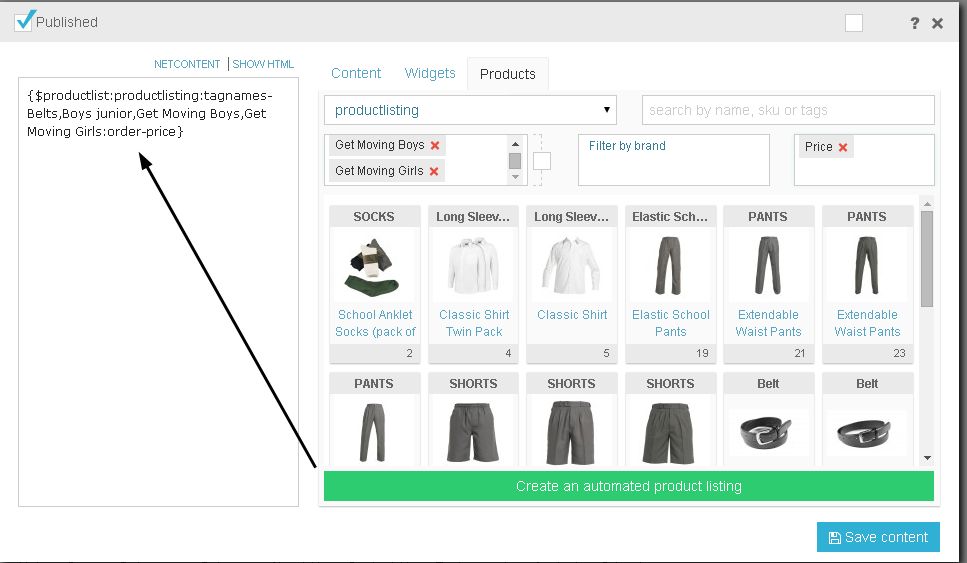This screenshot has height=563, width=967.
Task: Select the School Anklet Socks product image
Action: click(375, 267)
